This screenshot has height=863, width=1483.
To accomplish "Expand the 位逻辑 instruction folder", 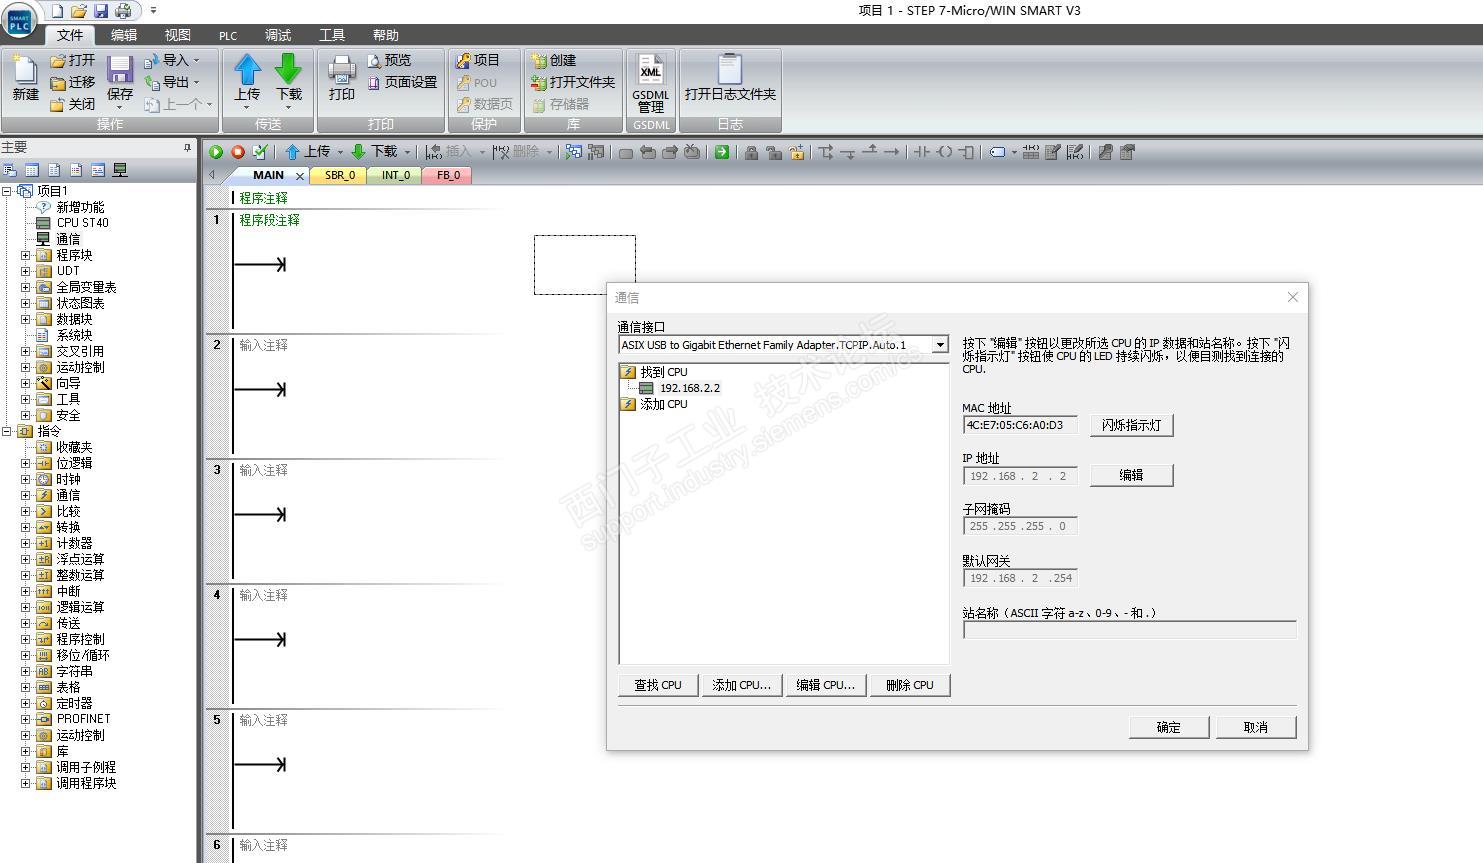I will [26, 463].
